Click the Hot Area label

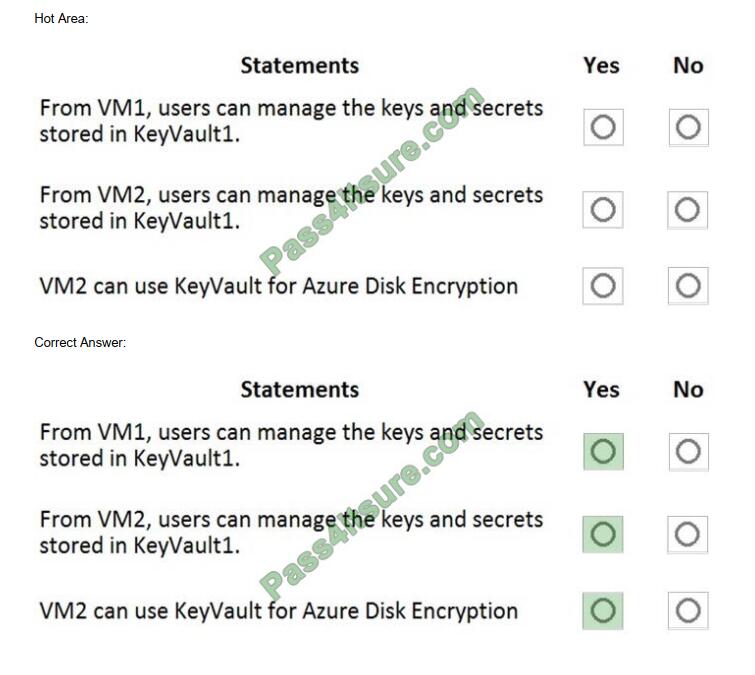point(61,18)
